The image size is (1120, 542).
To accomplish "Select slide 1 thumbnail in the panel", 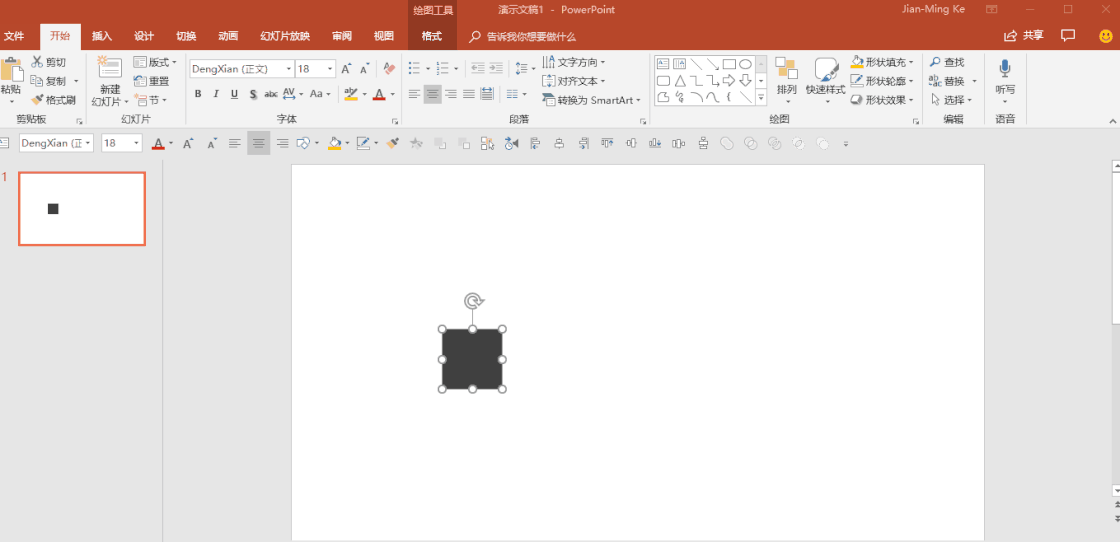I will click(82, 209).
